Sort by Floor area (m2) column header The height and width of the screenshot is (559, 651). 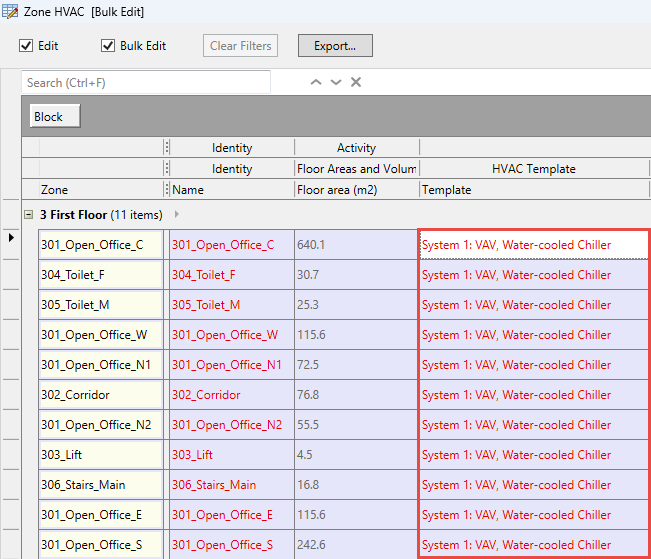(x=356, y=189)
